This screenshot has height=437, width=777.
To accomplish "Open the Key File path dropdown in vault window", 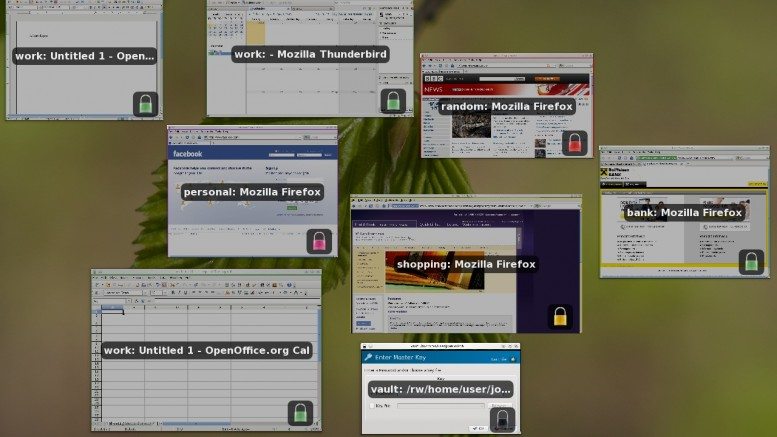I will click(x=441, y=406).
